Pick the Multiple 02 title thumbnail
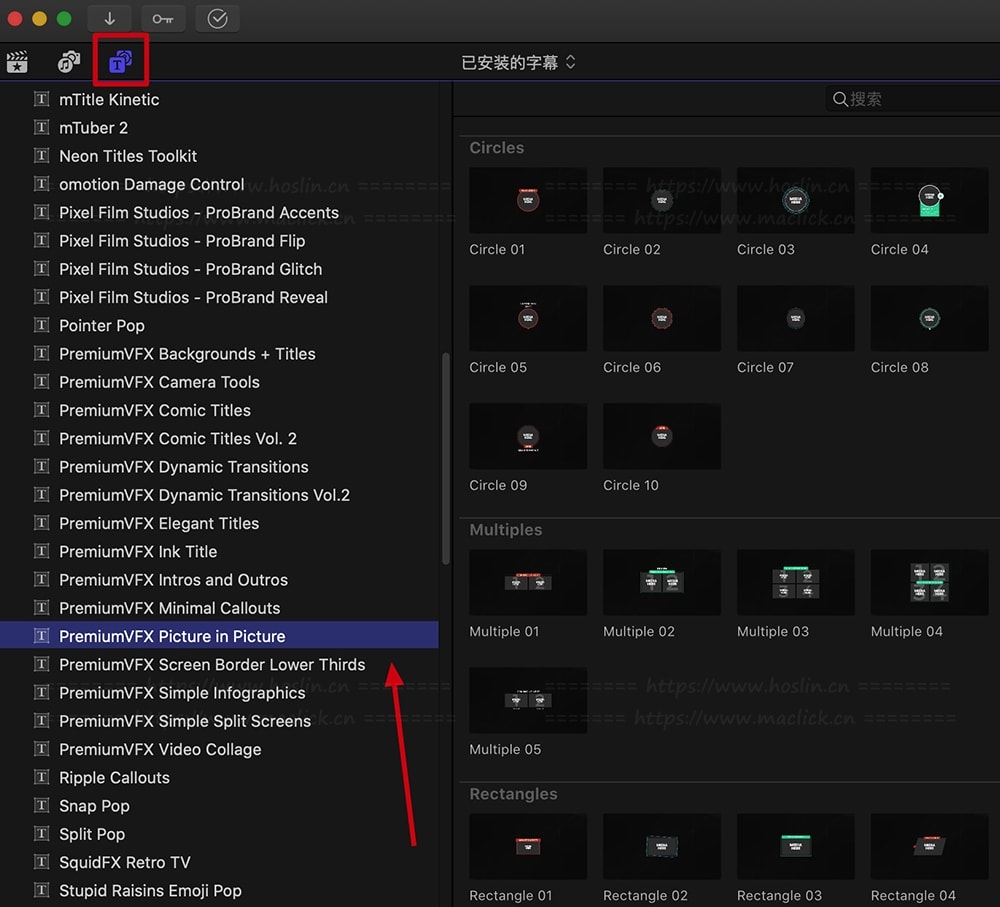 coord(662,582)
